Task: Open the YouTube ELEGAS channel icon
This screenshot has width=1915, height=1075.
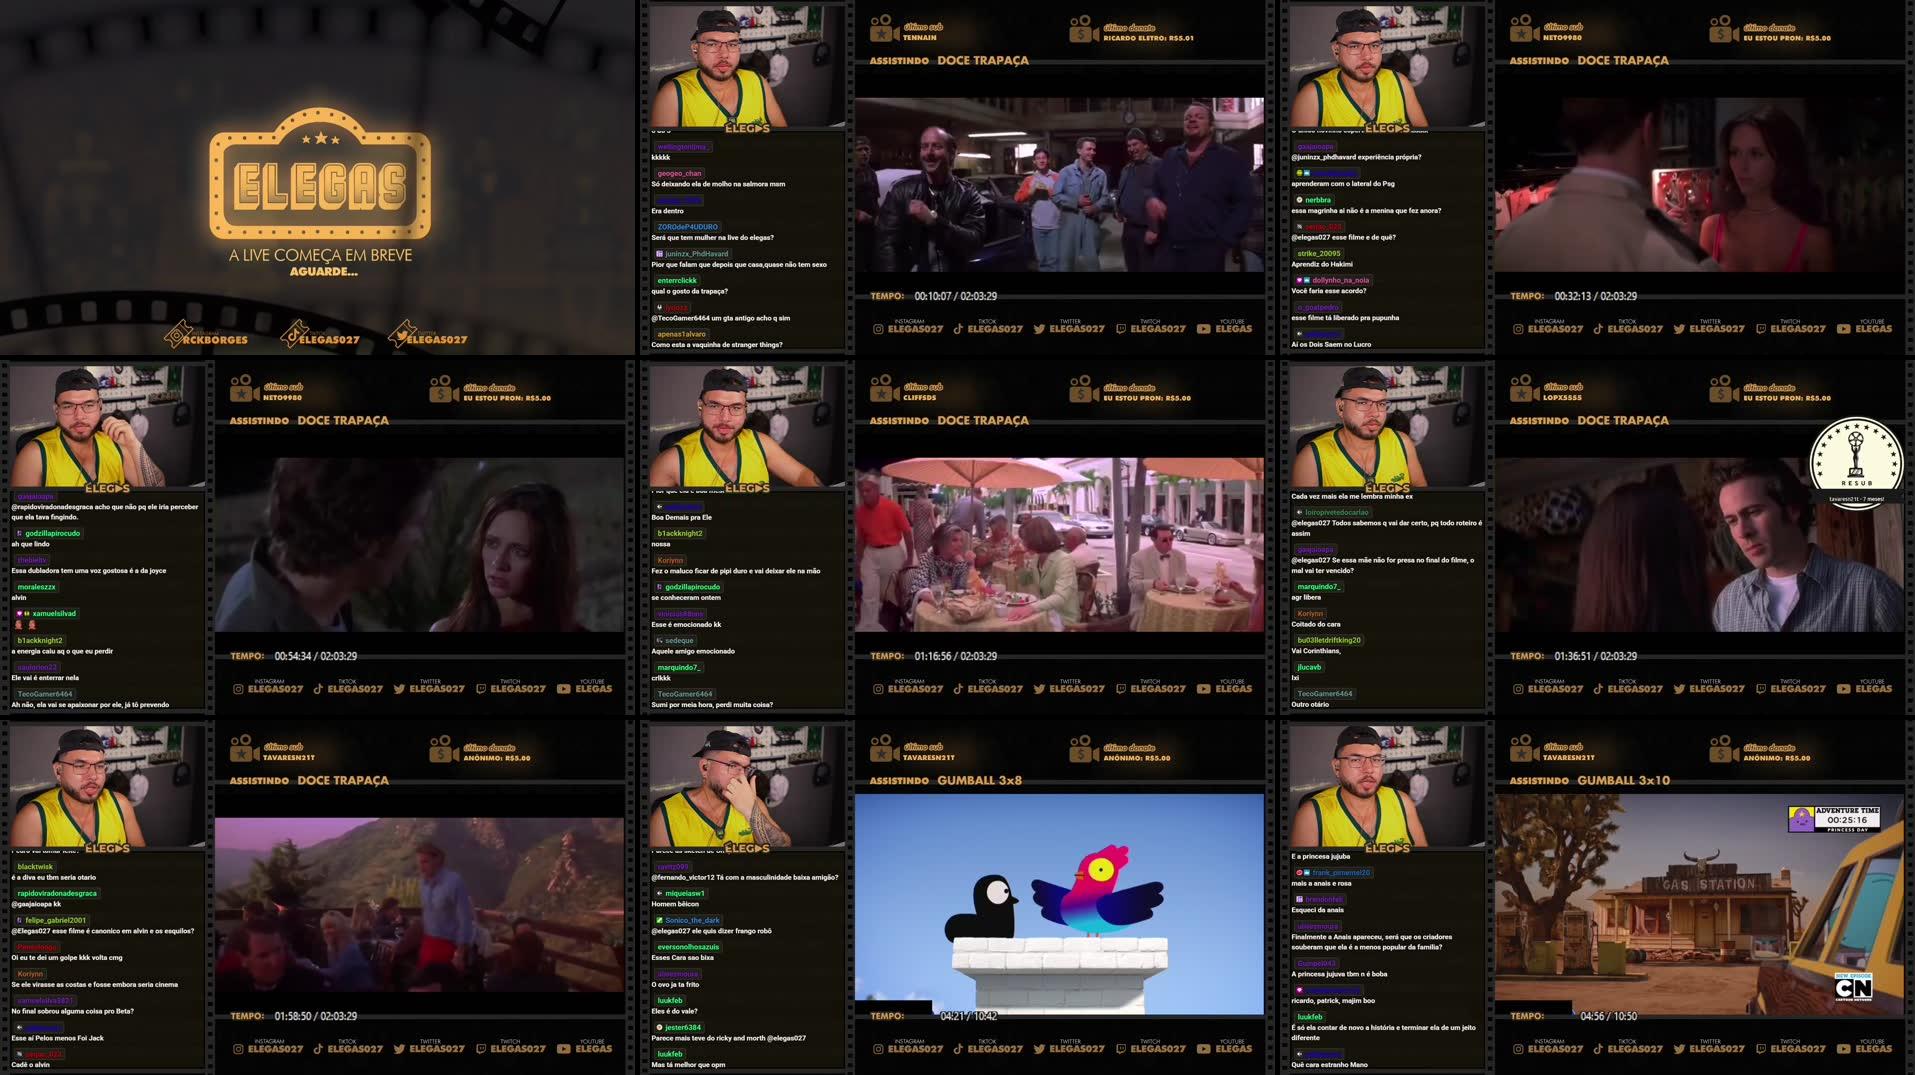Action: click(1204, 328)
